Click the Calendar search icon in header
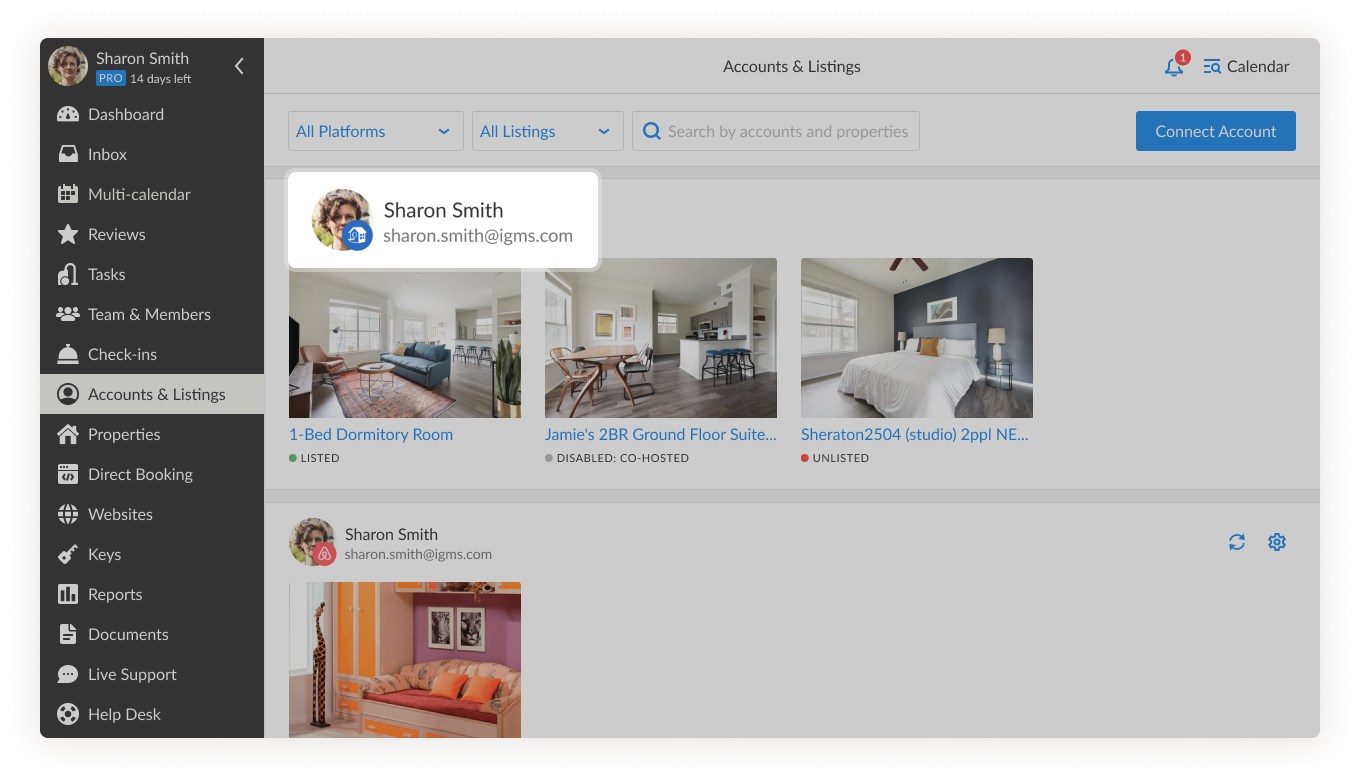 1212,67
